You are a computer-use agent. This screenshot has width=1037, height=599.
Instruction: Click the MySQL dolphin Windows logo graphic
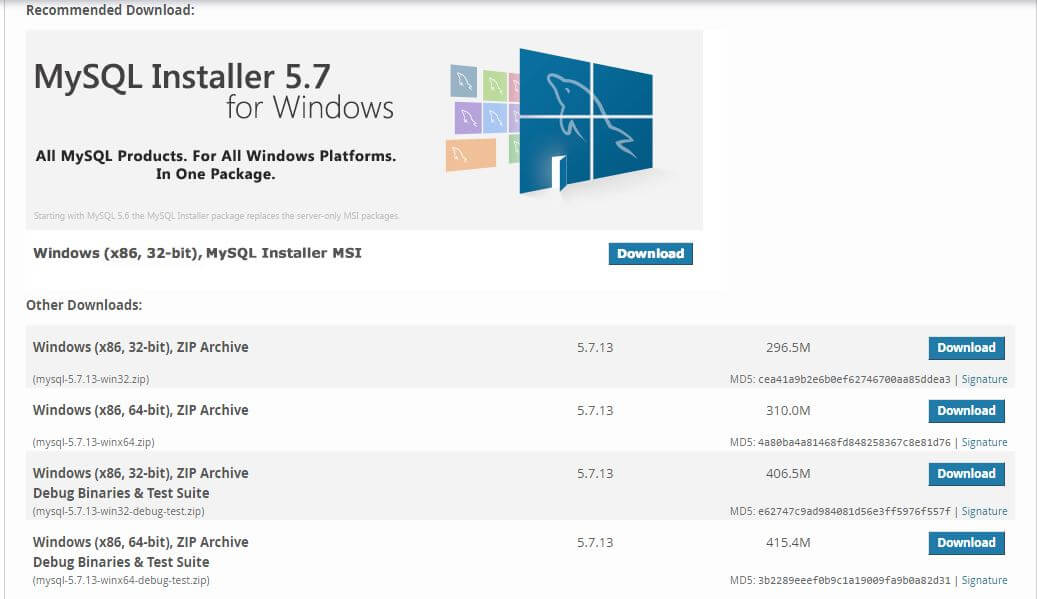pos(586,121)
